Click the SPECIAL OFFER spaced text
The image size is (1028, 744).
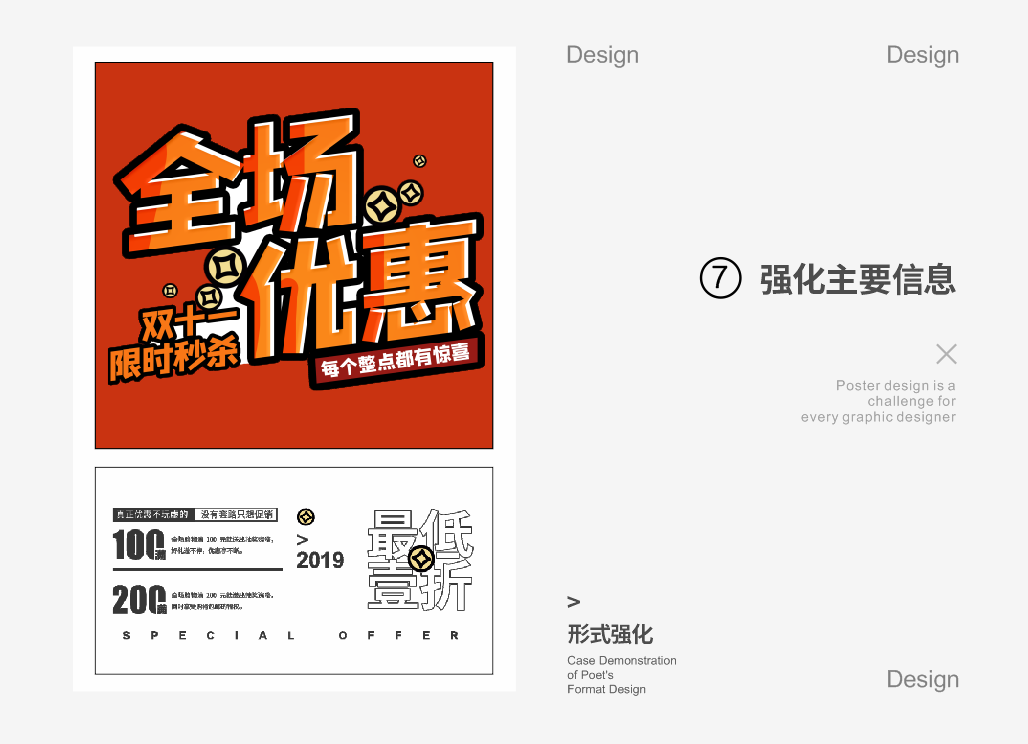[291, 636]
